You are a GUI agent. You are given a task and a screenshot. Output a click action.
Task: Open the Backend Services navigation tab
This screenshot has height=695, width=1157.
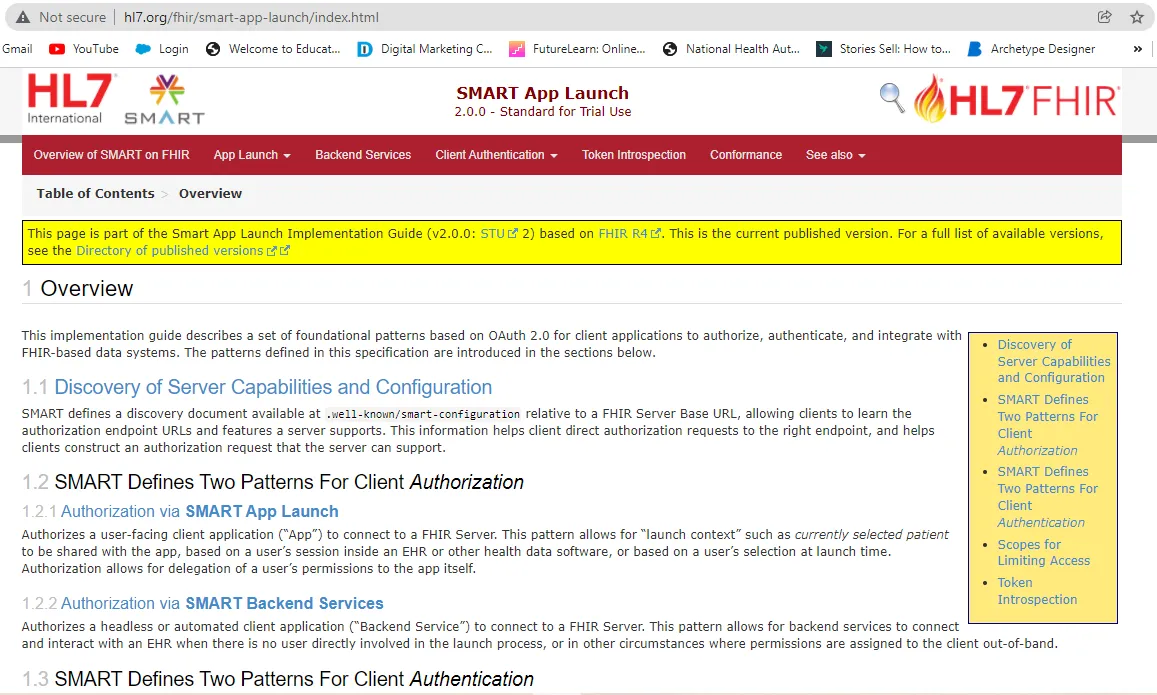click(363, 155)
